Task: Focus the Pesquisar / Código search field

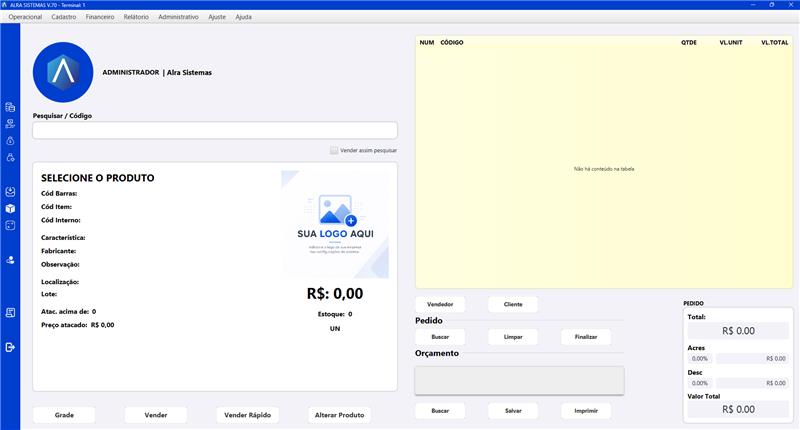Action: click(x=215, y=130)
